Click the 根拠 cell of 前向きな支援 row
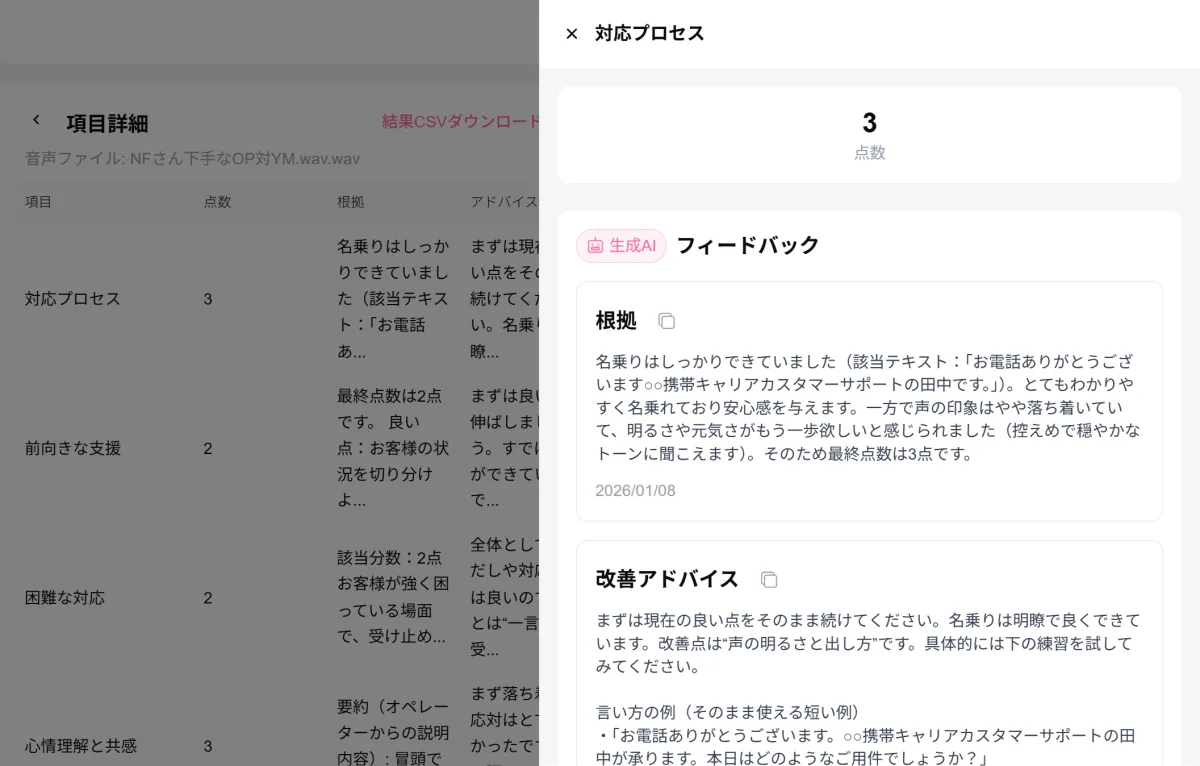1200x766 pixels. point(393,448)
